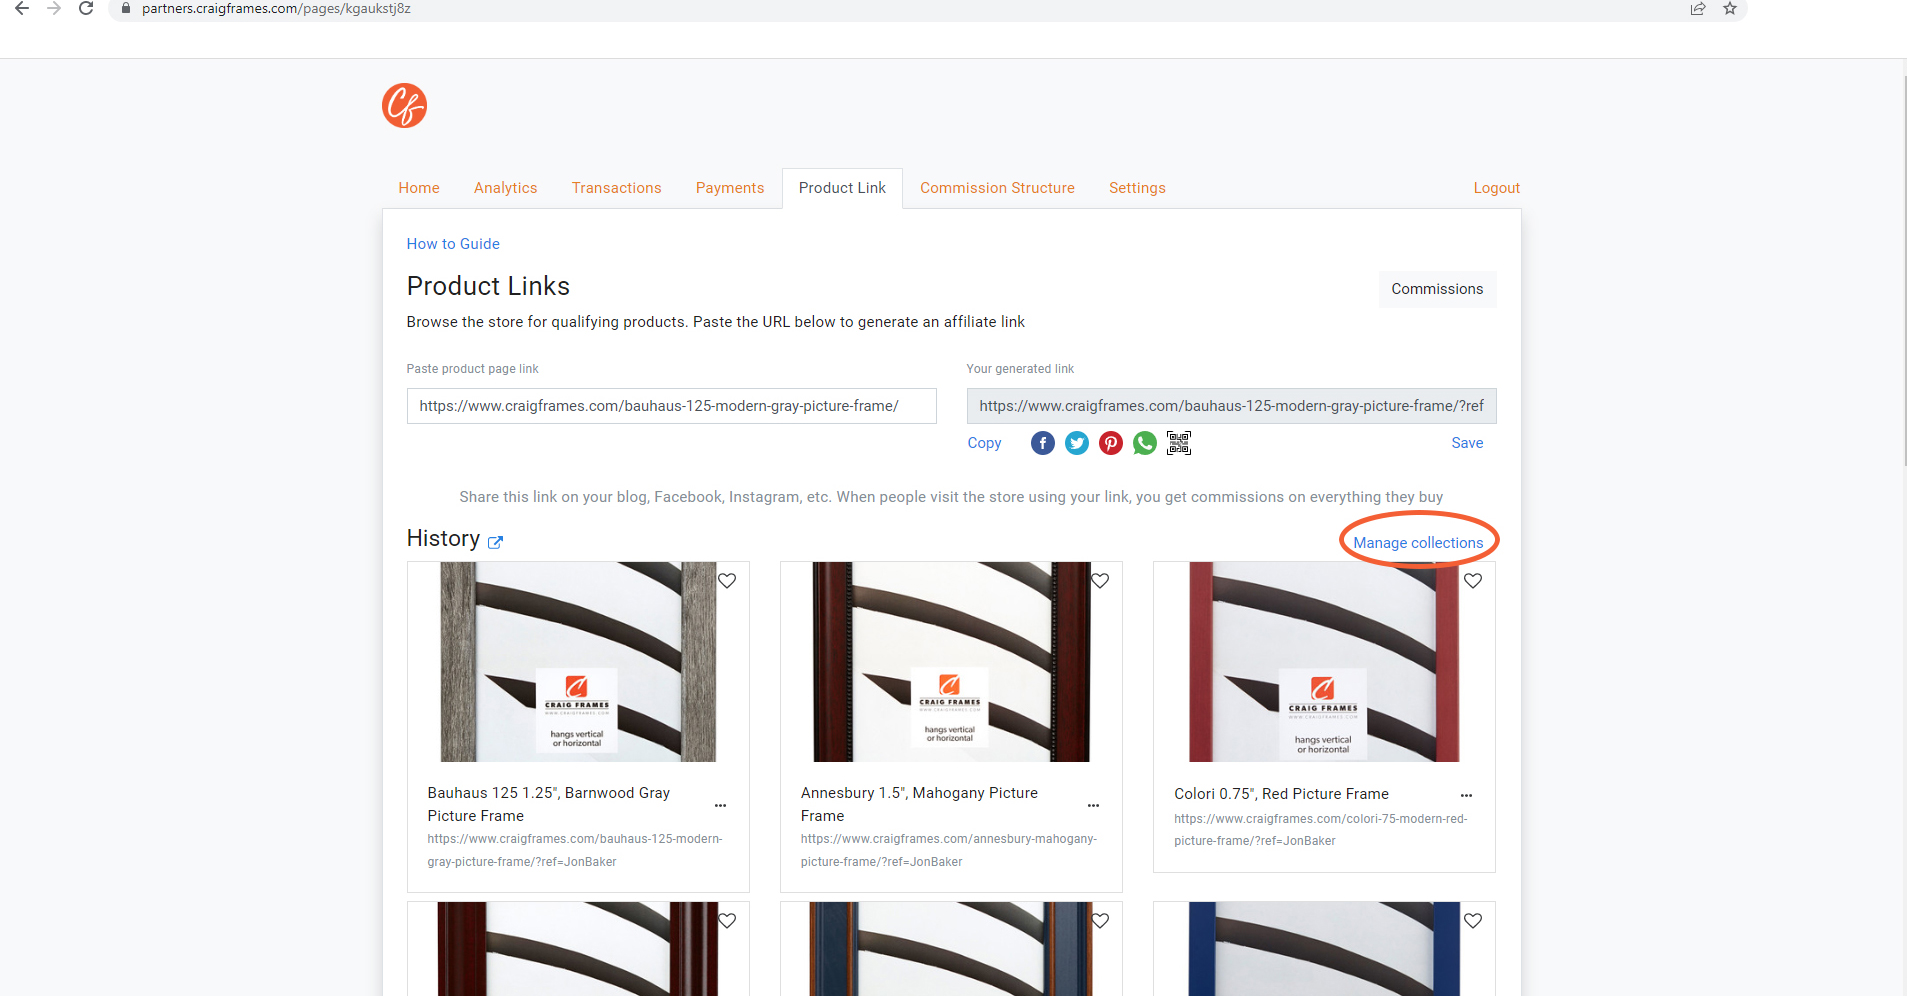Viewport: 1907px width, 996px height.
Task: Reload the browser page
Action: pyautogui.click(x=86, y=9)
